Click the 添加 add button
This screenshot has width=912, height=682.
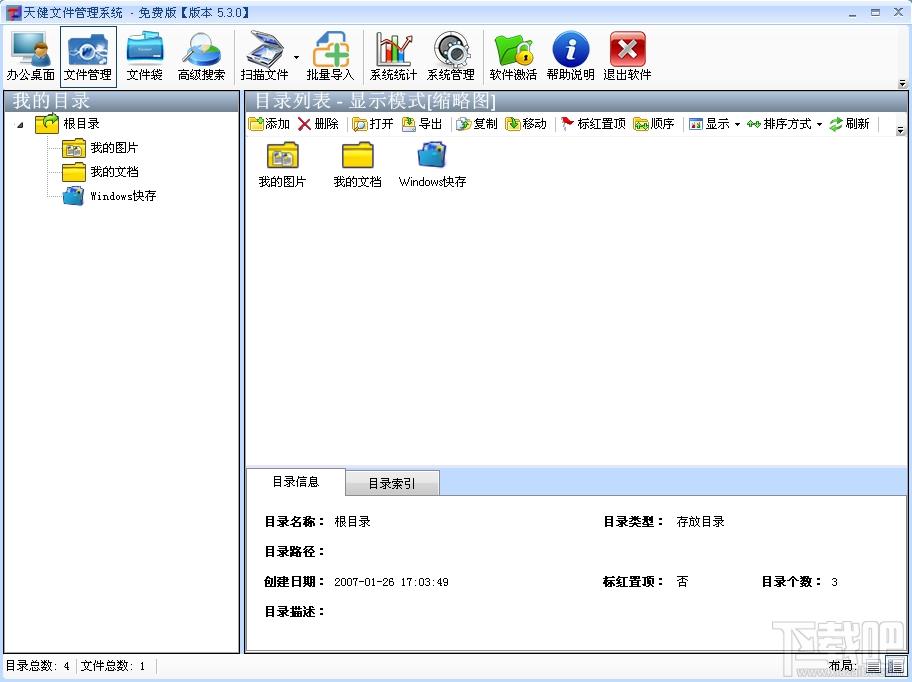click(x=269, y=124)
